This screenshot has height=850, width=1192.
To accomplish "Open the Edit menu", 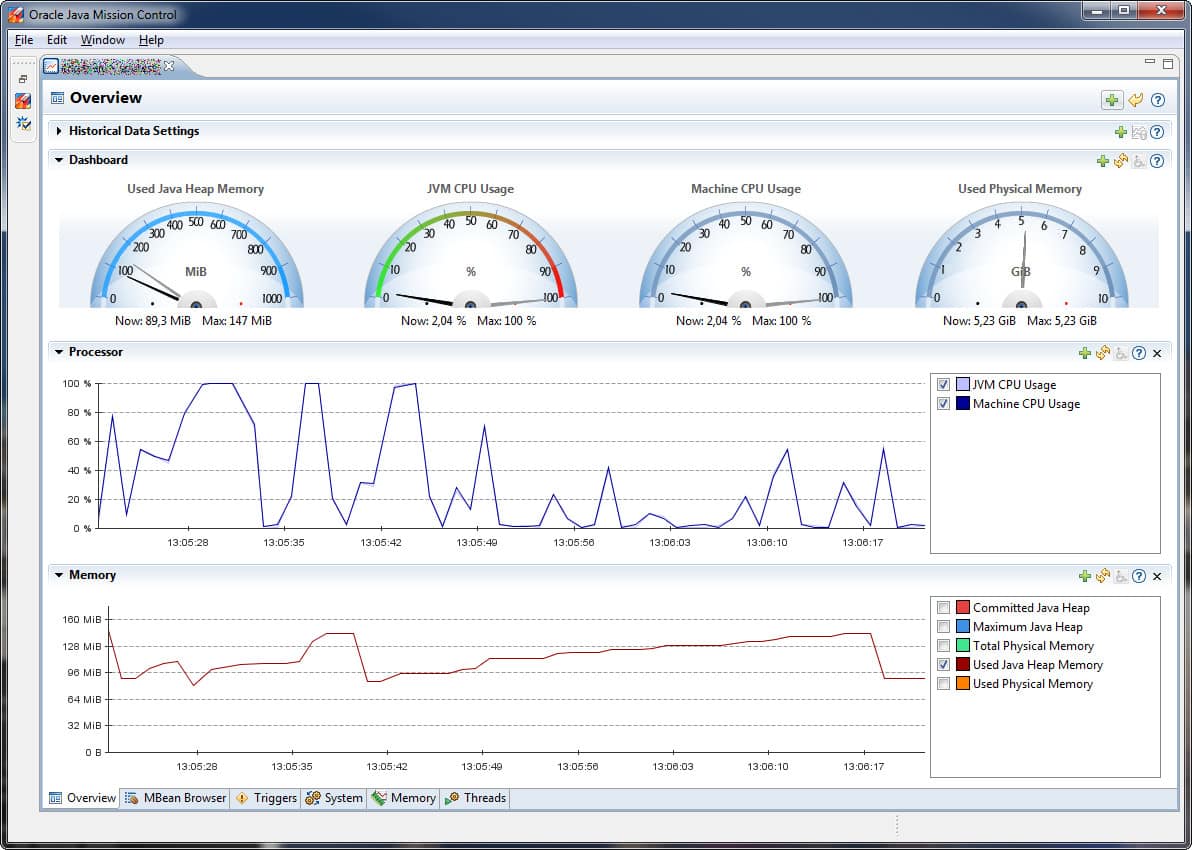I will click(56, 40).
